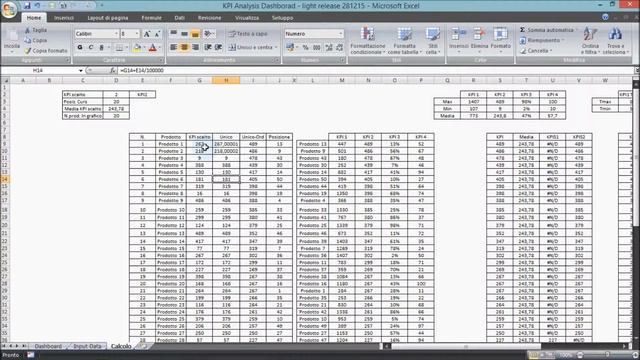Apply the fill color bucket
This screenshot has width=640, height=360.
137,48
